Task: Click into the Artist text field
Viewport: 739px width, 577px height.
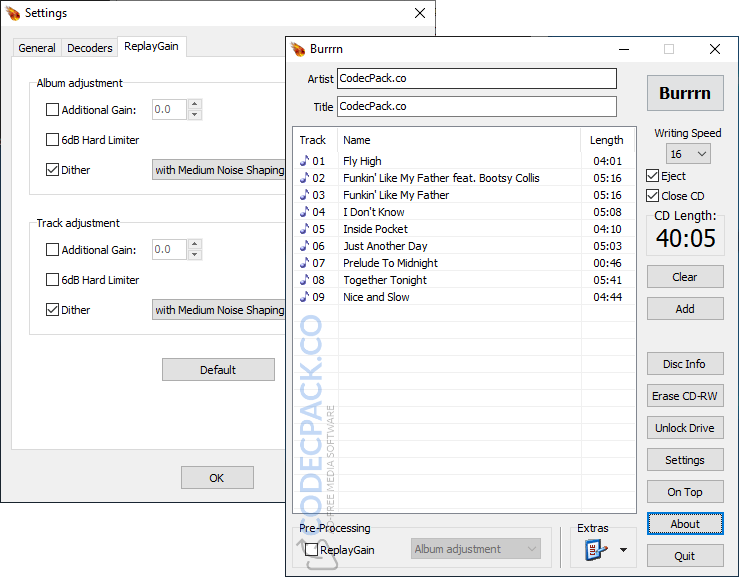Action: (x=476, y=79)
